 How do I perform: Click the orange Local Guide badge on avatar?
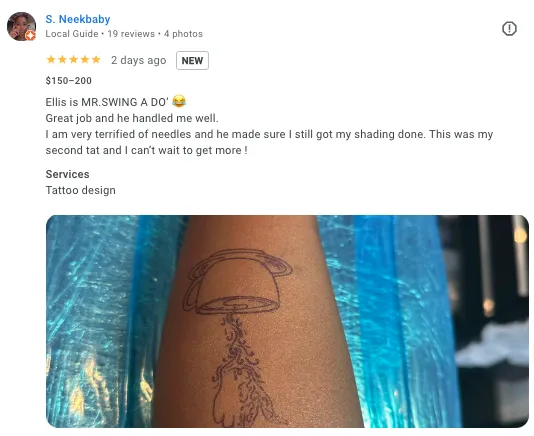click(31, 35)
